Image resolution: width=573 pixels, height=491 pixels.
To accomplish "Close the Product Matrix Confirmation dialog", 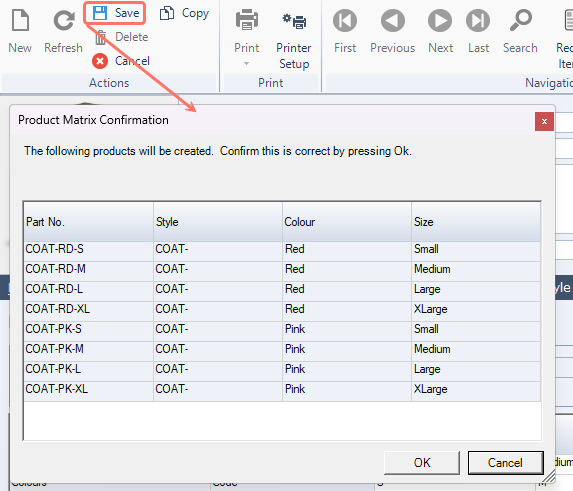I will click(544, 122).
